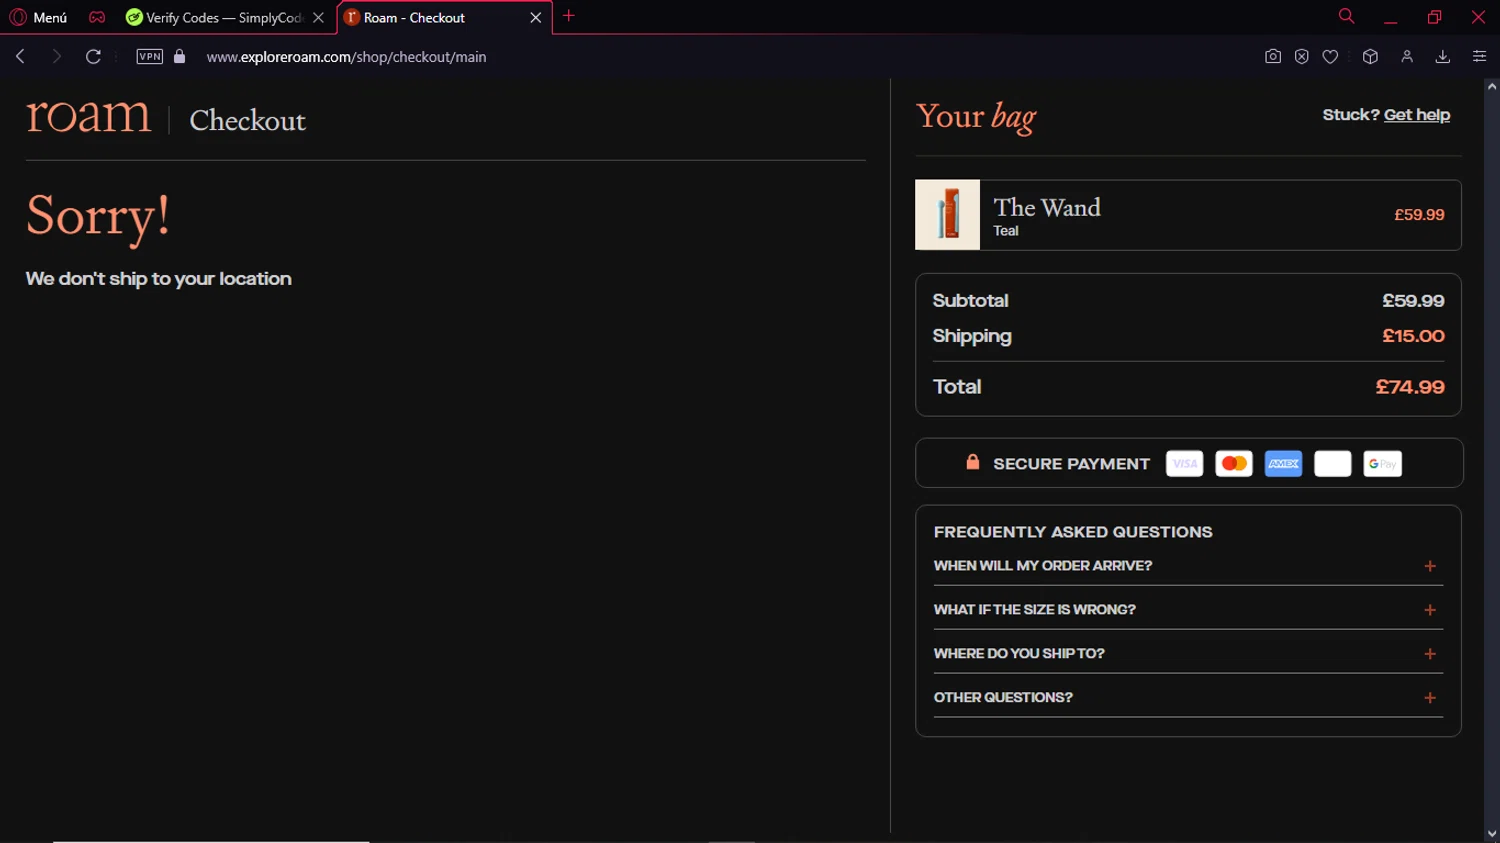Click We don't ship to your location
Screen dimensions: 1500x843
tap(159, 279)
